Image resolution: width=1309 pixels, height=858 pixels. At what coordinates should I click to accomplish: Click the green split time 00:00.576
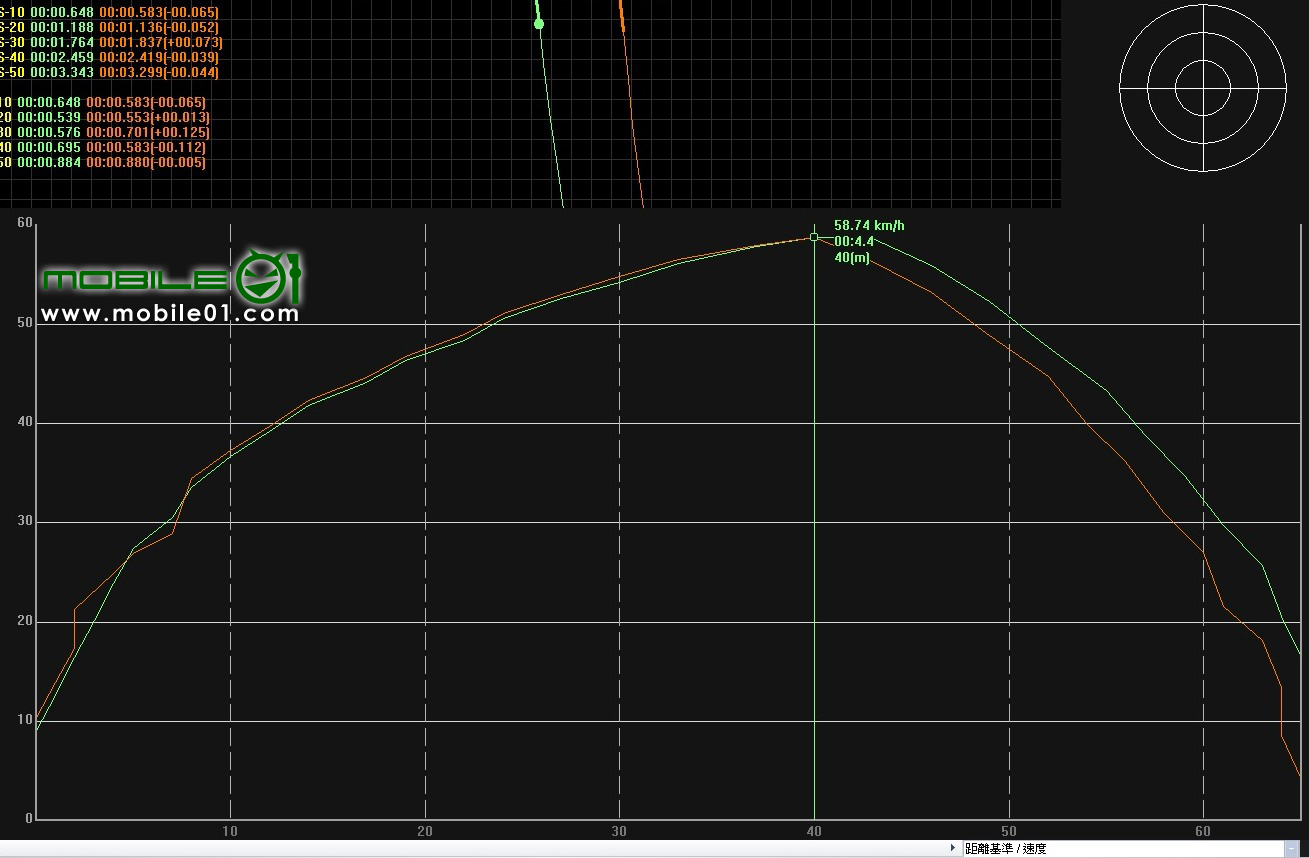[50, 132]
